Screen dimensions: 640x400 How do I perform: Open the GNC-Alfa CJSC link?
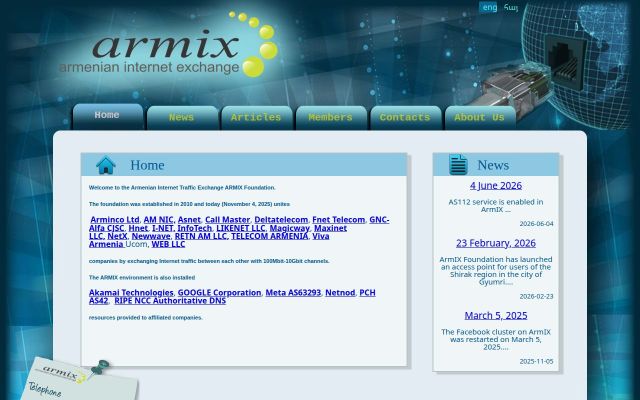[x=107, y=228]
